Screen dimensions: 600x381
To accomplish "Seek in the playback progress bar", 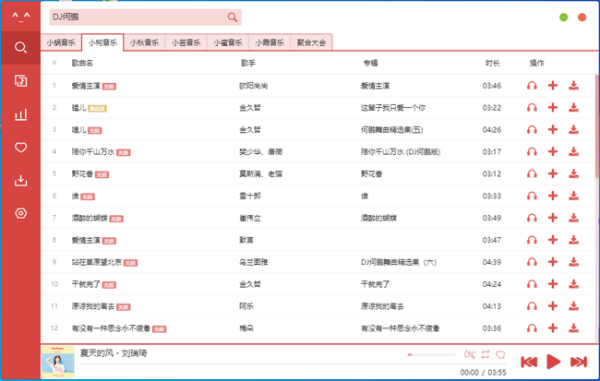I will point(293,364).
